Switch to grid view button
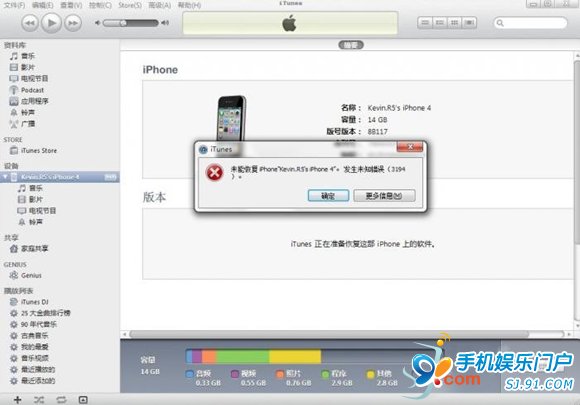 [454, 23]
